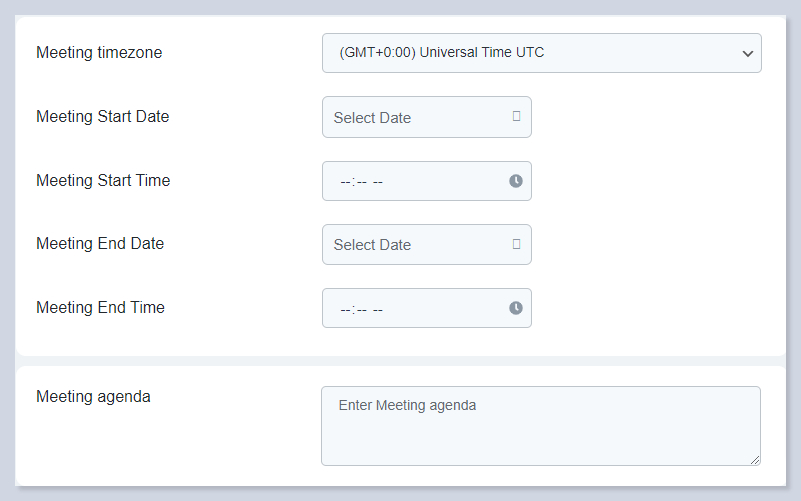Click the Meeting End Time label
Screen dimensions: 801x501
click(100, 307)
